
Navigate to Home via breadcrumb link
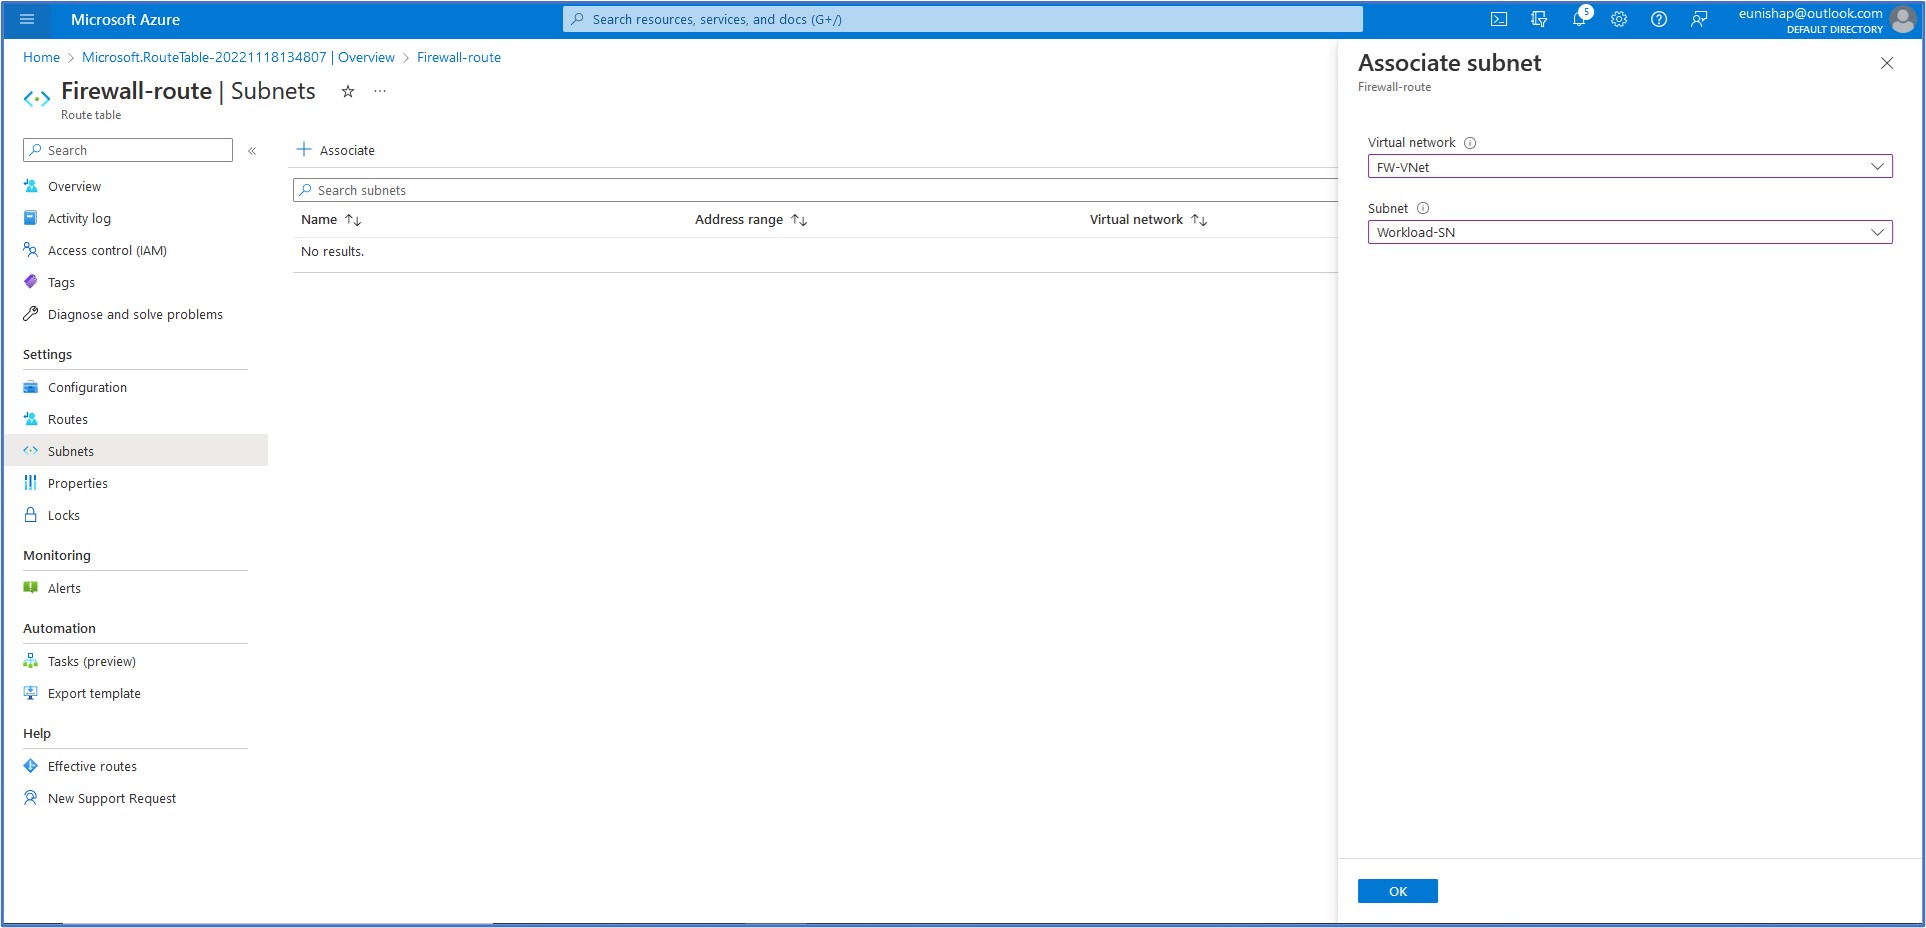coord(41,57)
